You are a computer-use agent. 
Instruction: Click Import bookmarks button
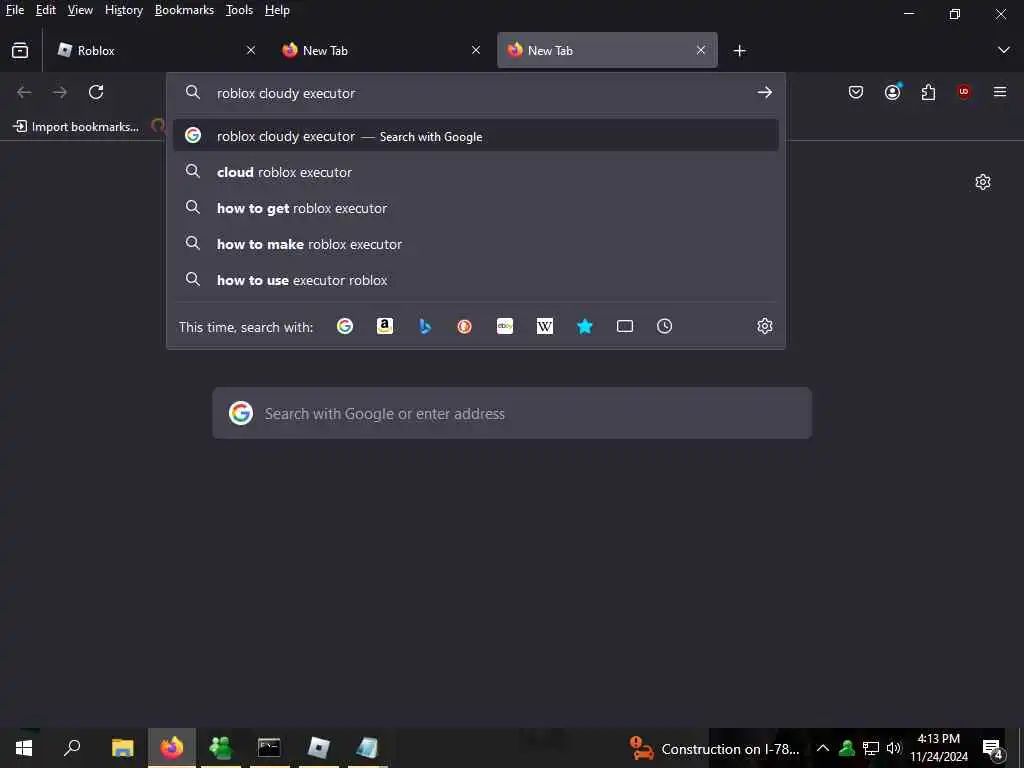click(76, 127)
